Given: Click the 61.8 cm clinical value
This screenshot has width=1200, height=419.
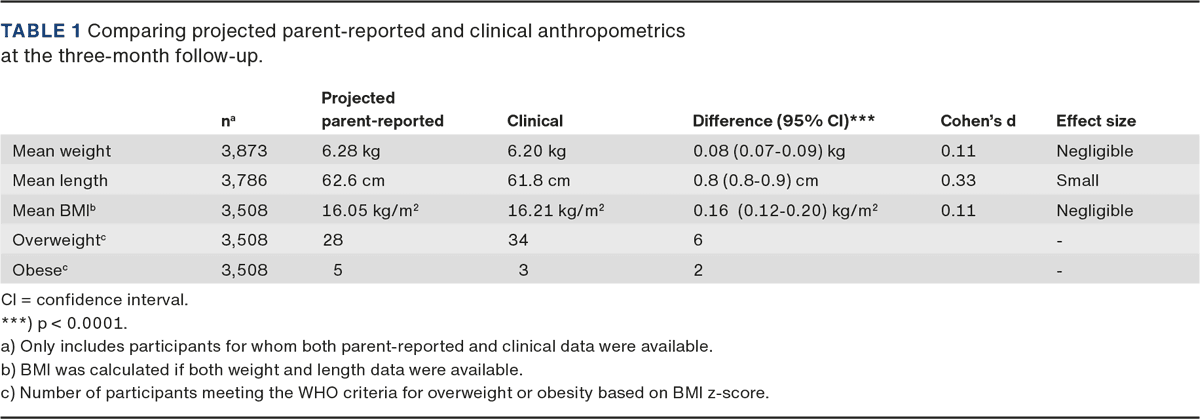Looking at the screenshot, I should (535, 181).
